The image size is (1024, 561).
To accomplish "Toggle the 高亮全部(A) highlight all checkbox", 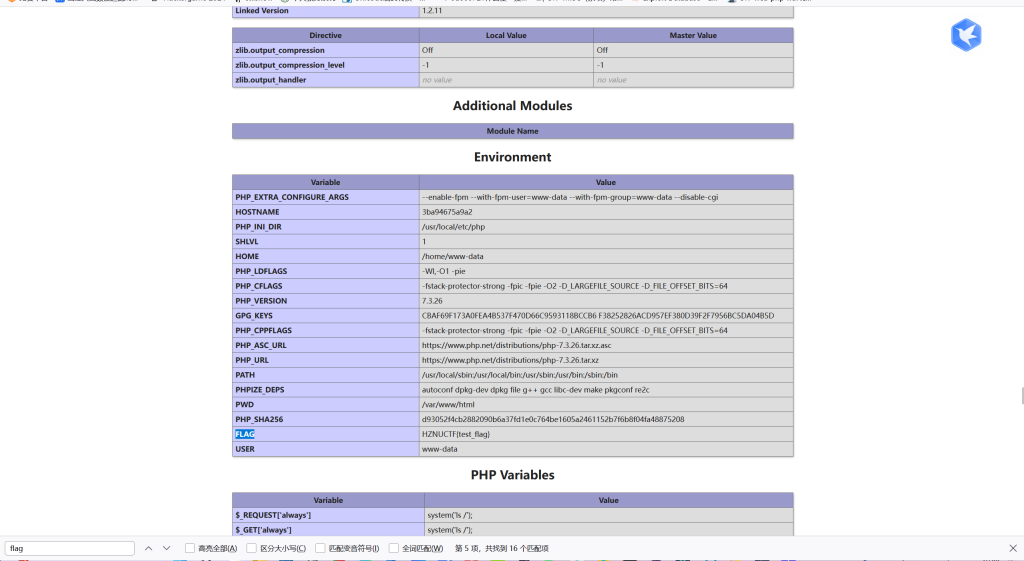I will click(x=189, y=549).
